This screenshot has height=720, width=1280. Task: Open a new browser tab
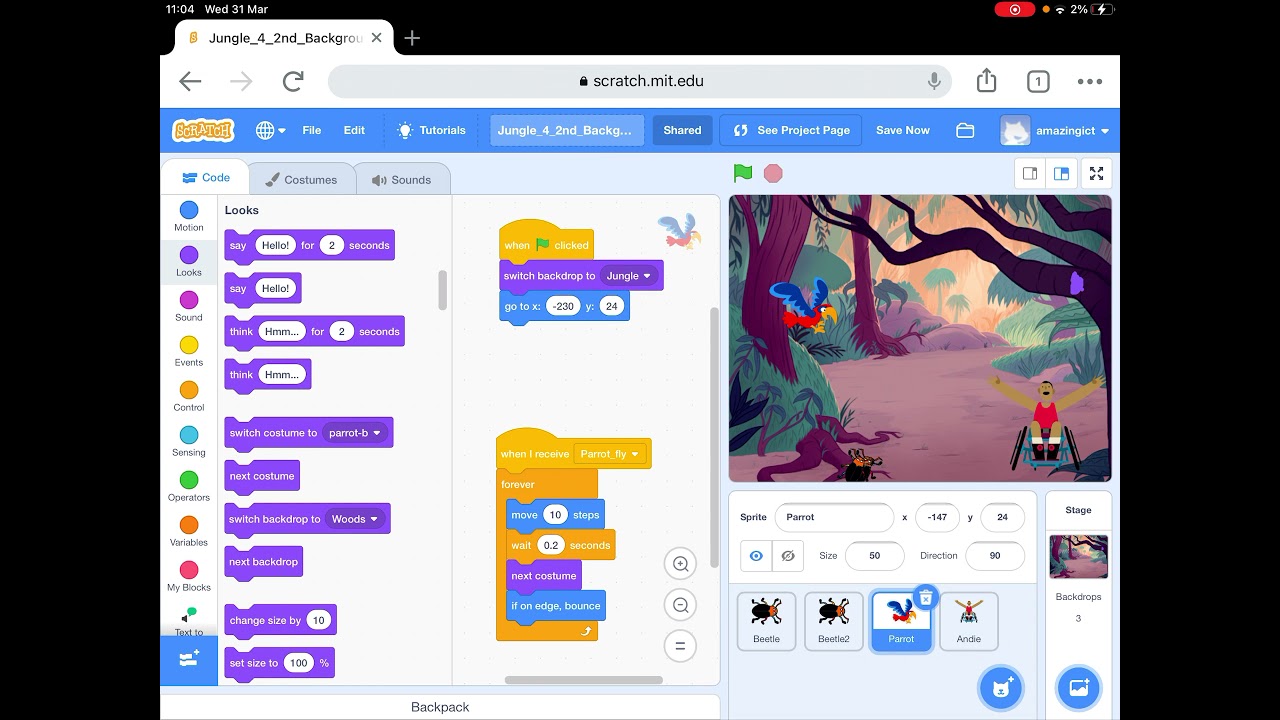[412, 38]
